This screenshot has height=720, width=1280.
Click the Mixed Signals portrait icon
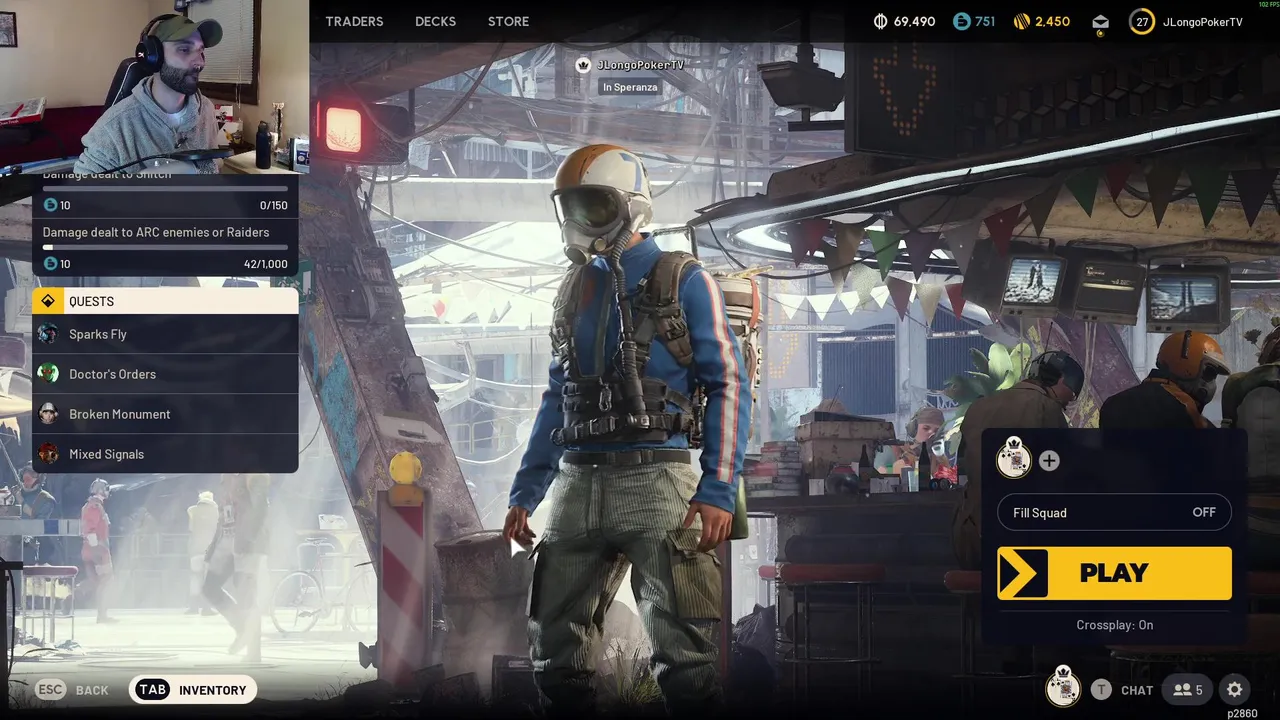48,454
